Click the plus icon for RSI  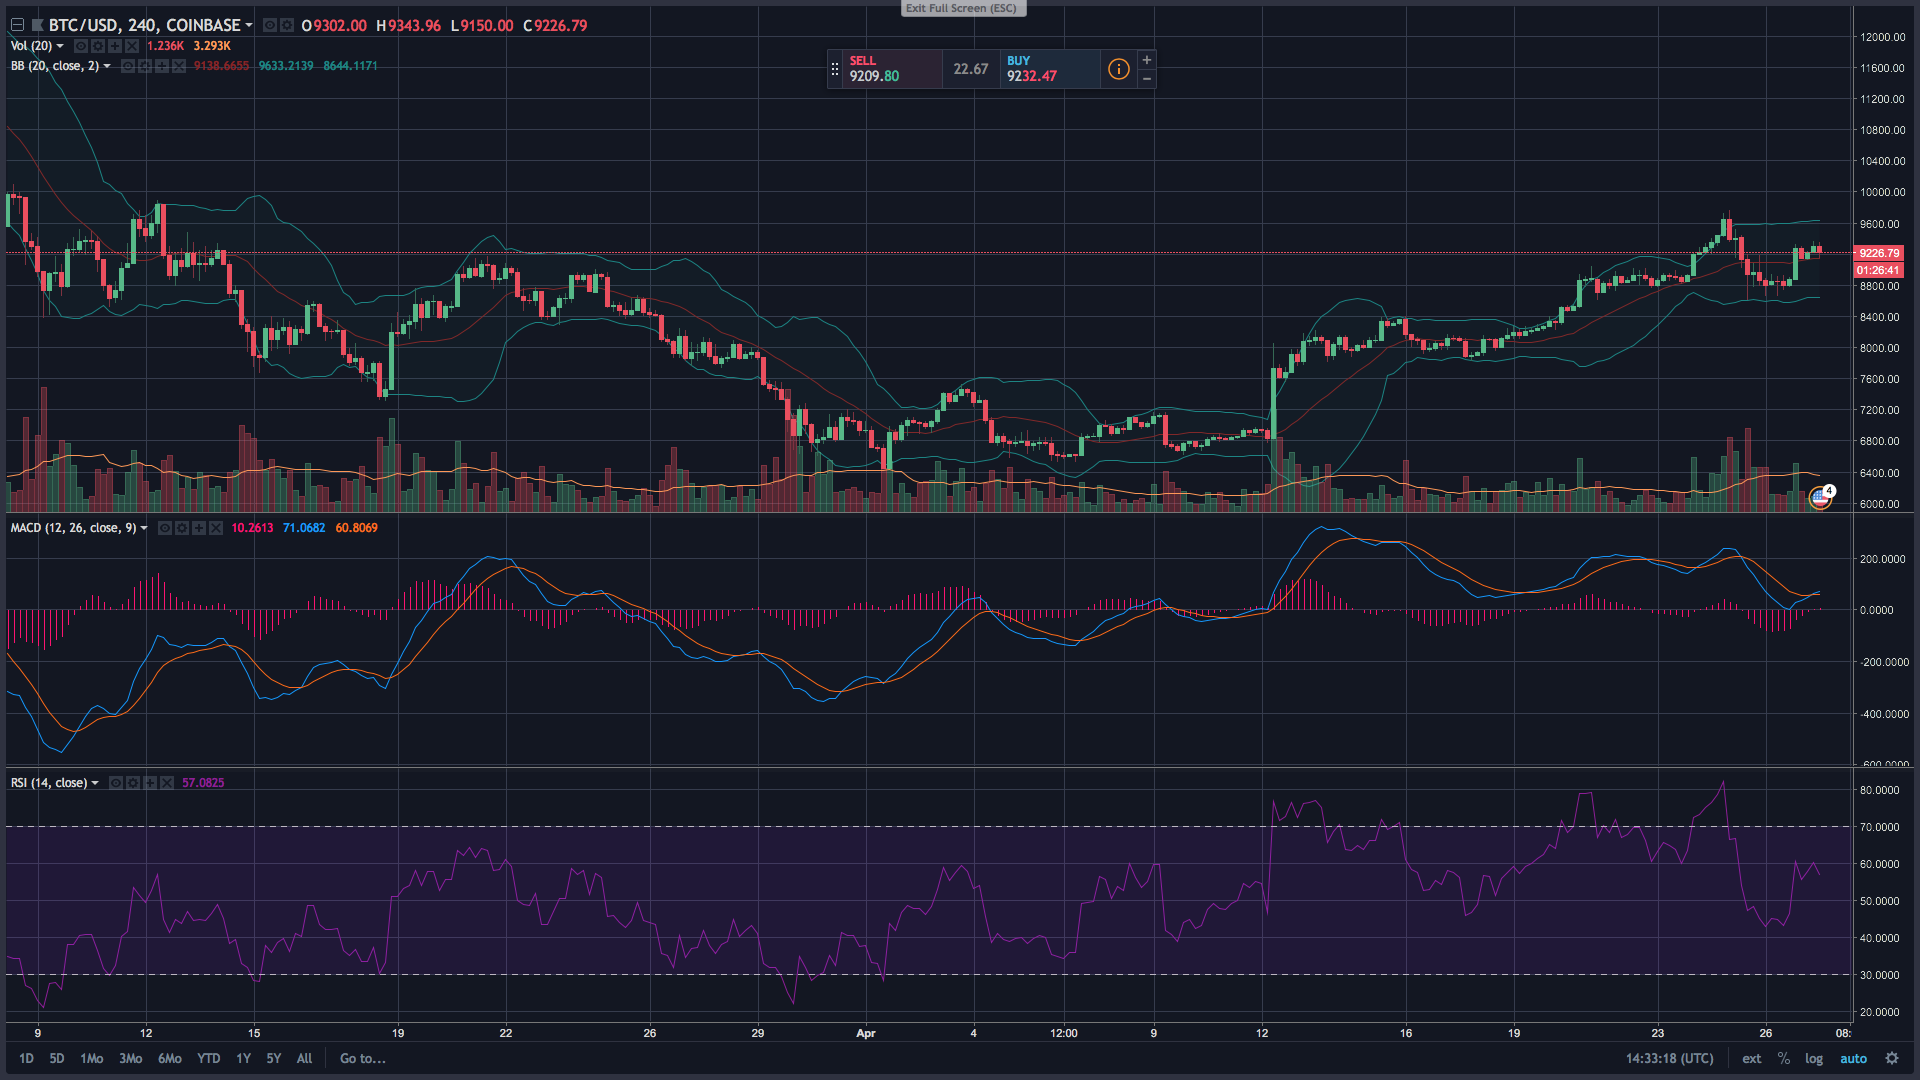[x=150, y=783]
